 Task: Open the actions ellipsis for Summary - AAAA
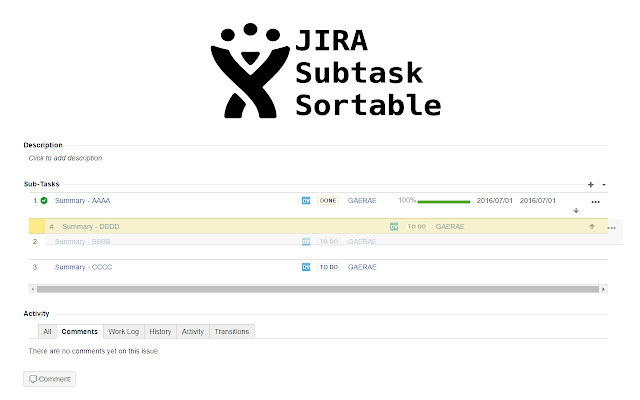click(596, 202)
